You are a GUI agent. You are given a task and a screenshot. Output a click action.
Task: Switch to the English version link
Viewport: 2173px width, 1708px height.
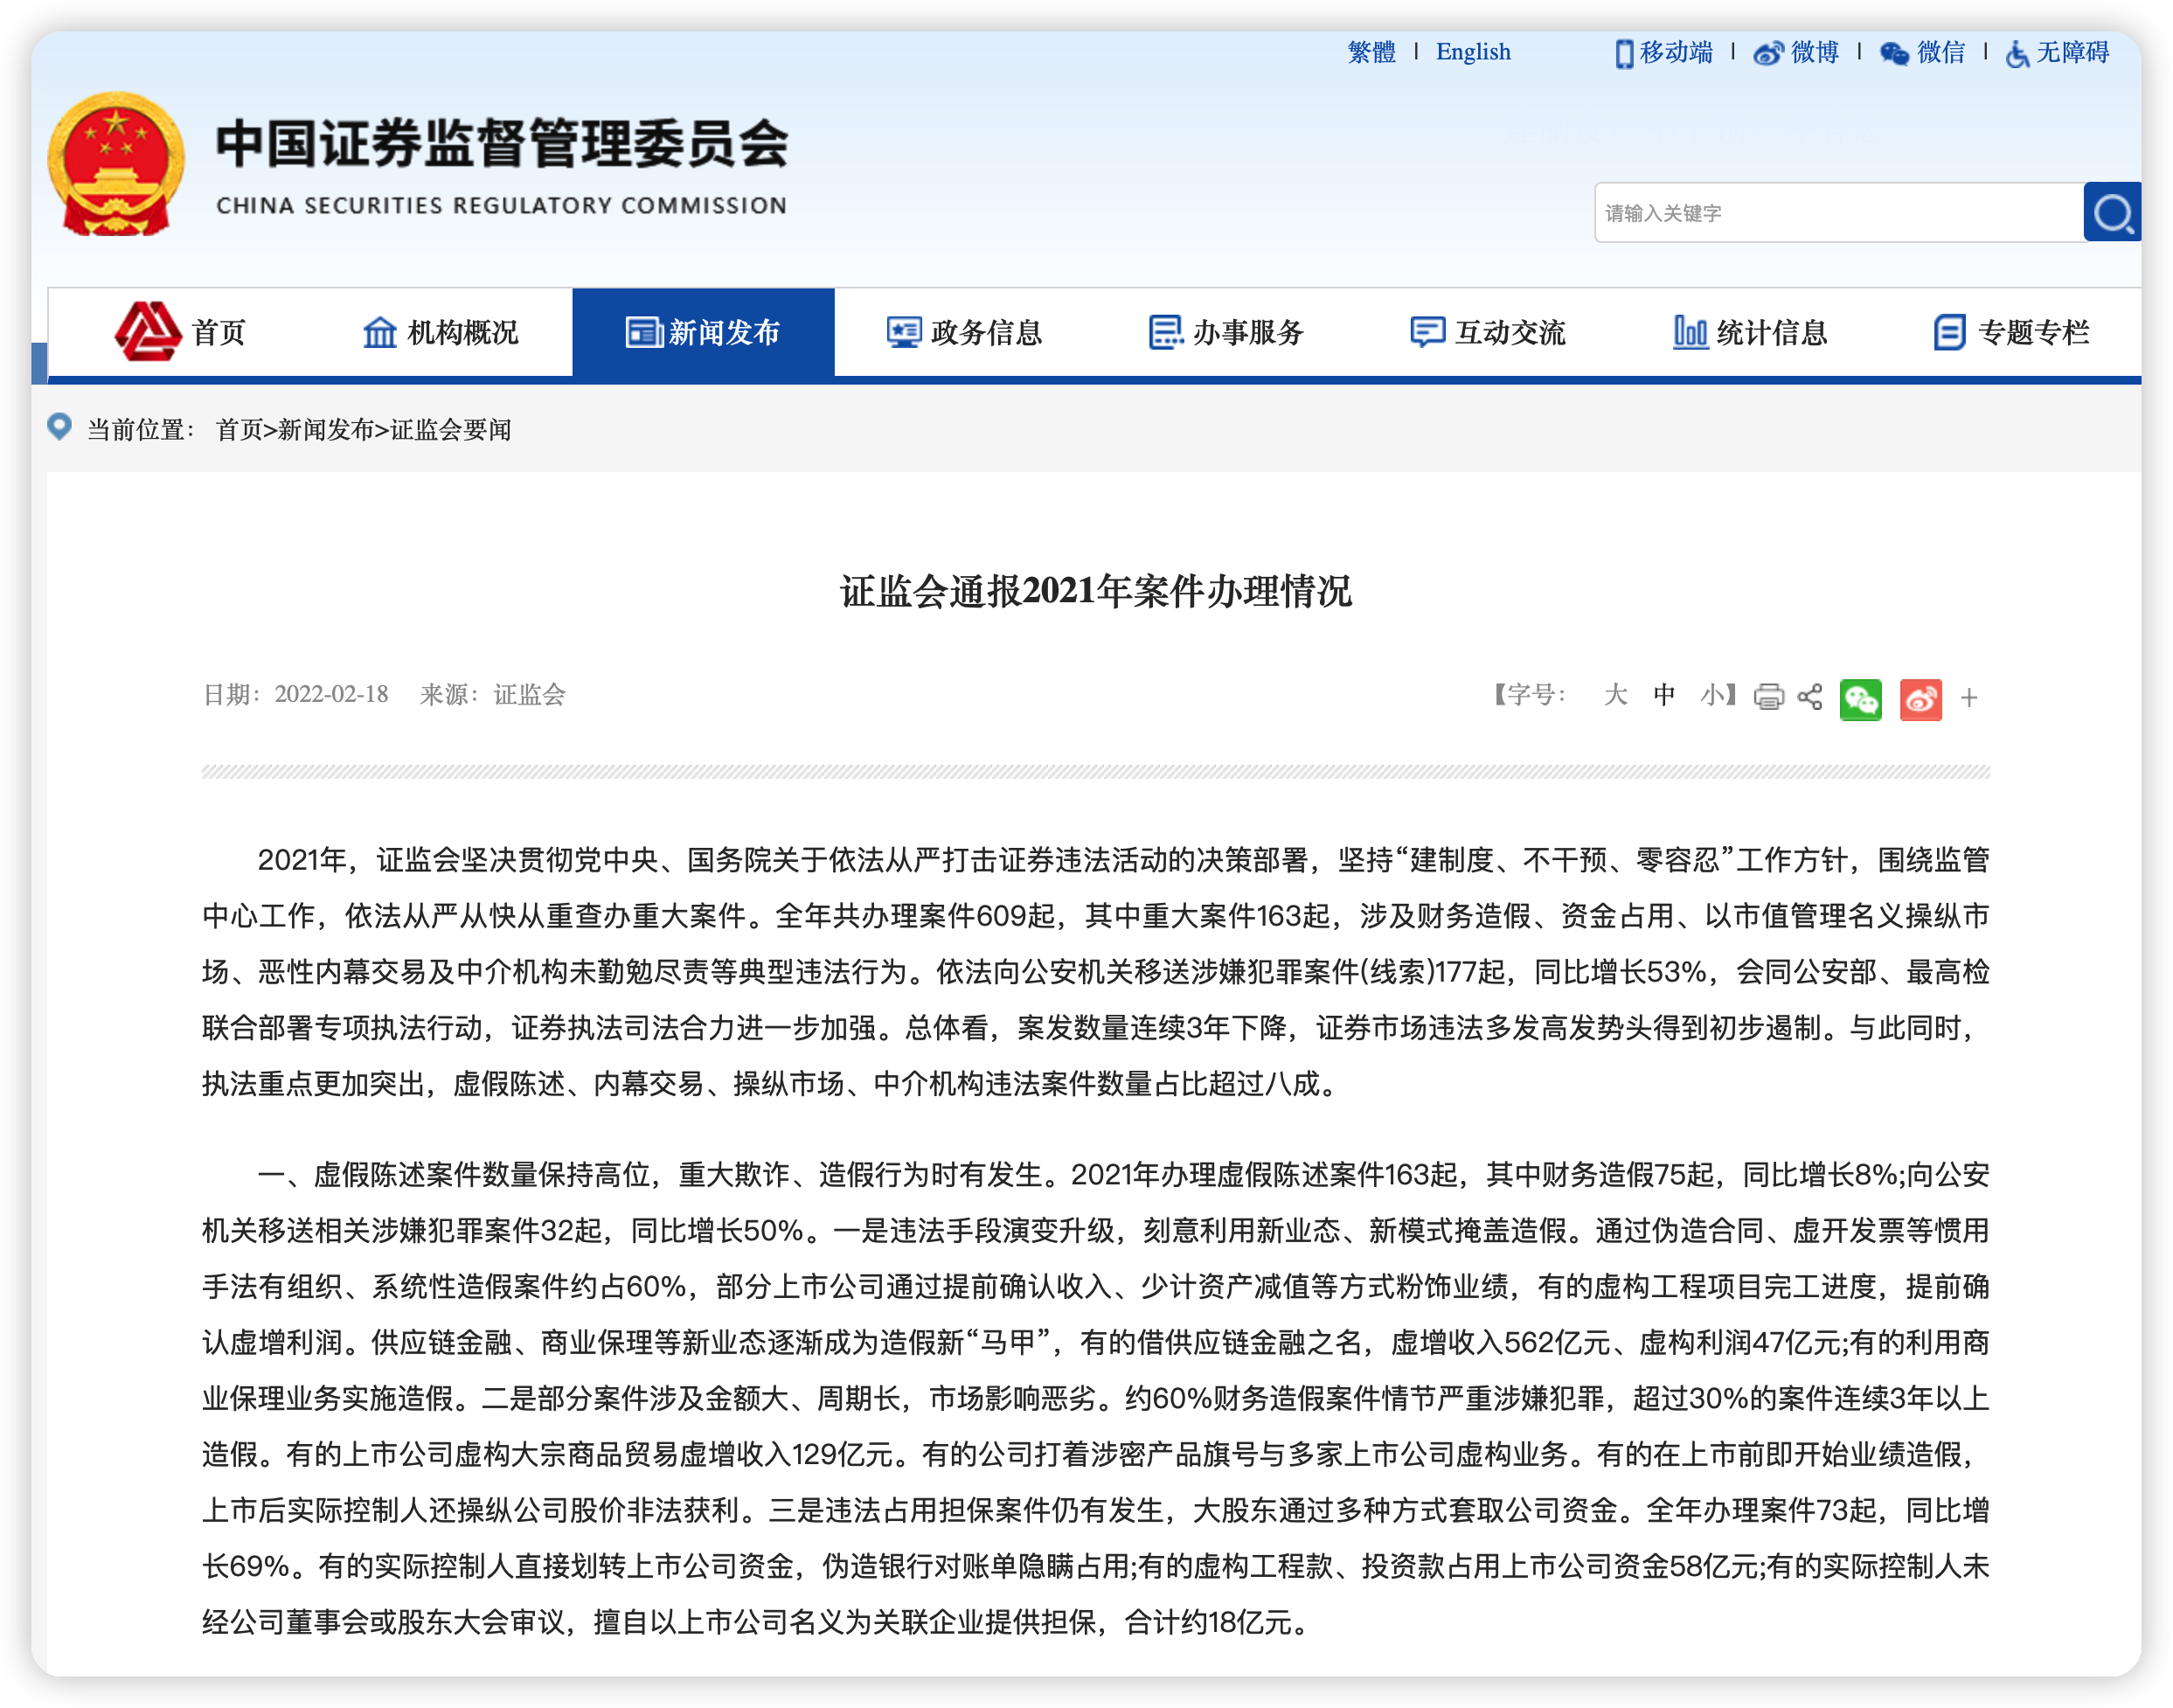pyautogui.click(x=1473, y=52)
